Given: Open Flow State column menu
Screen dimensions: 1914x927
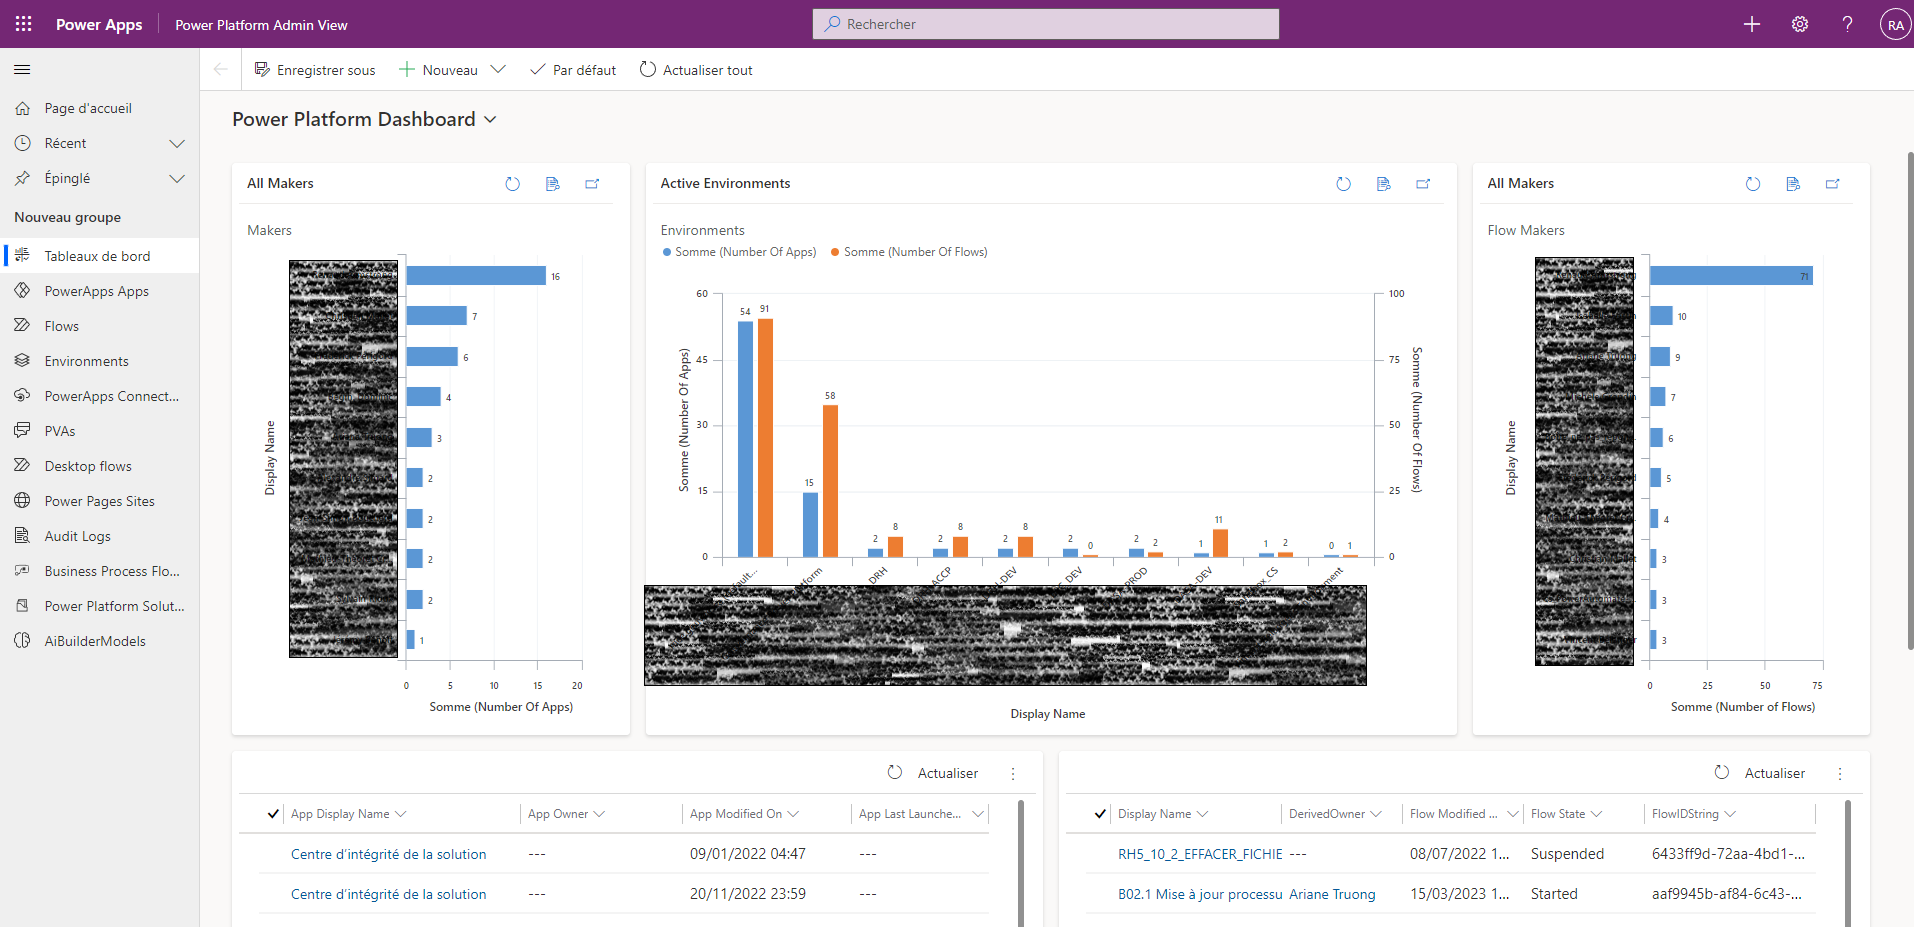Looking at the screenshot, I should point(1596,814).
